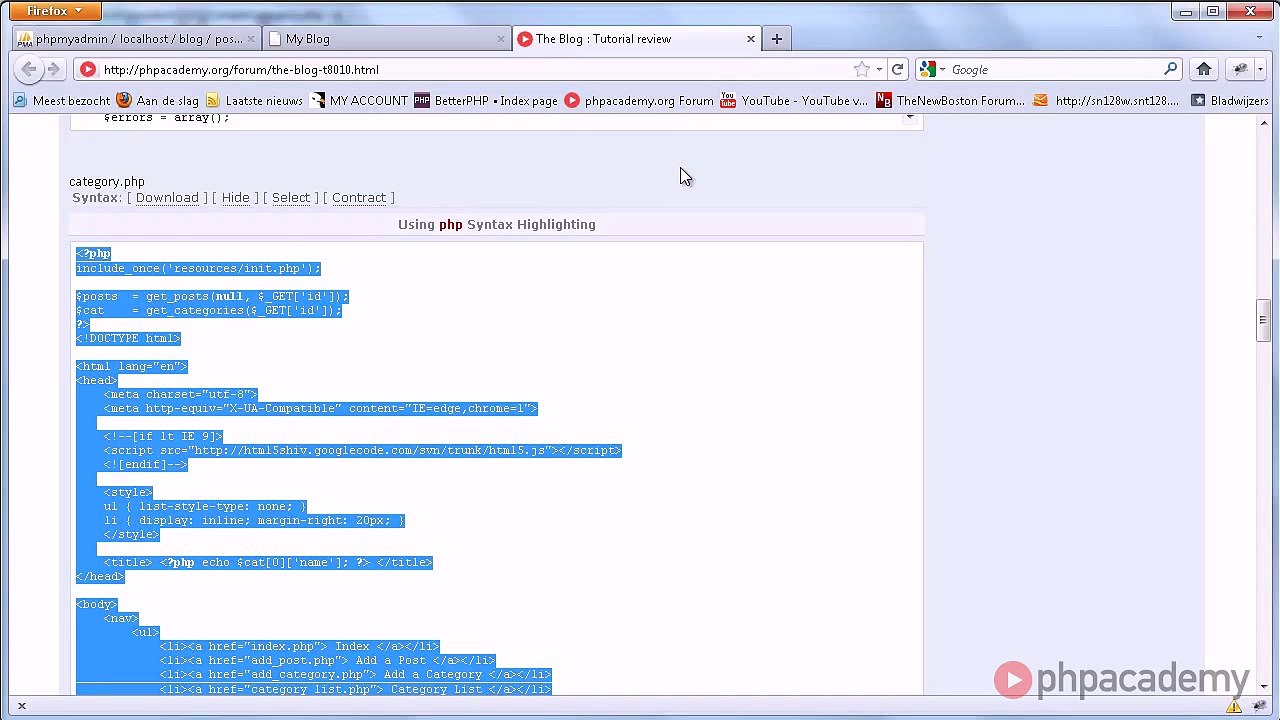Screen dimensions: 1280x720
Task: Hide the category.php code block
Action: [x=236, y=198]
